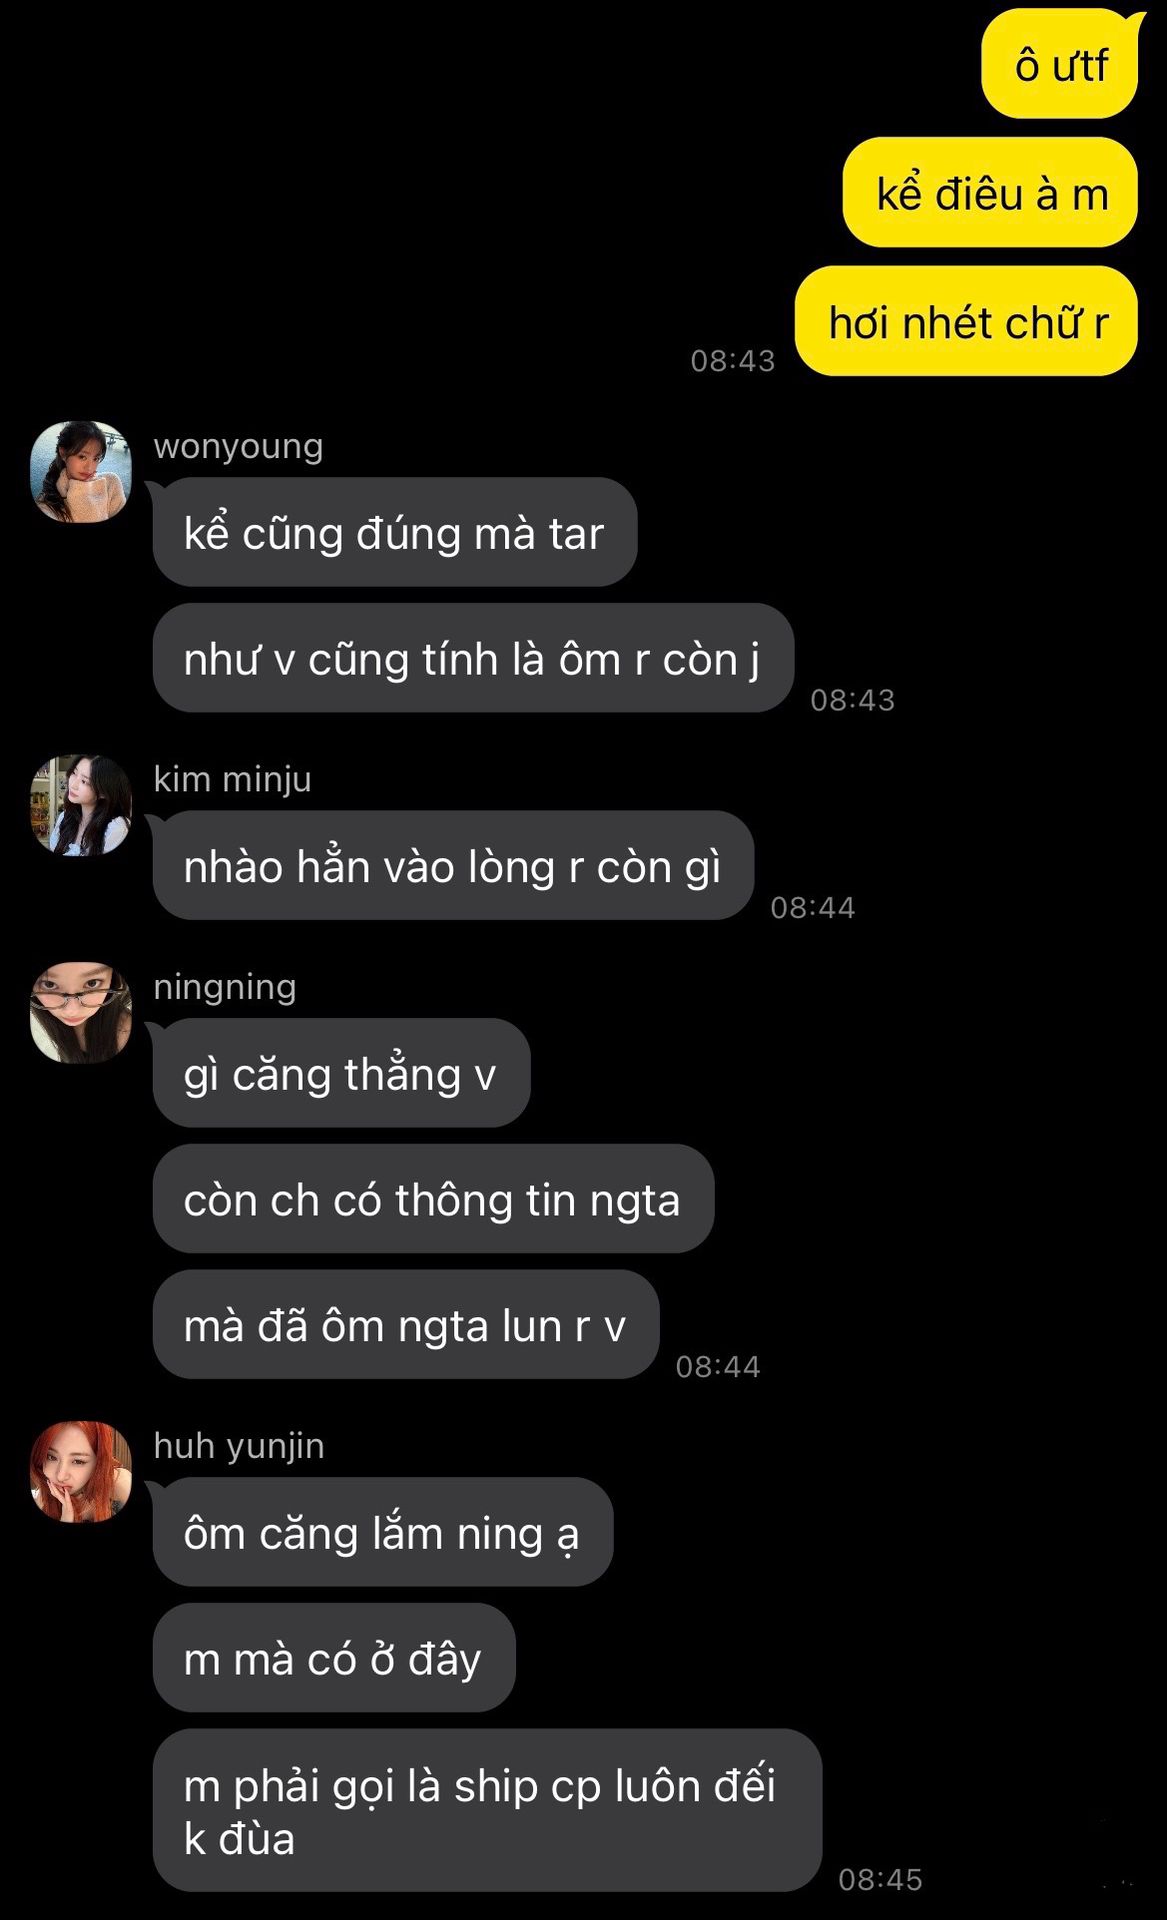Screen dimensions: 1167x1920
Task: Tap message "kể cũng đúng mà tar"
Action: click(395, 532)
